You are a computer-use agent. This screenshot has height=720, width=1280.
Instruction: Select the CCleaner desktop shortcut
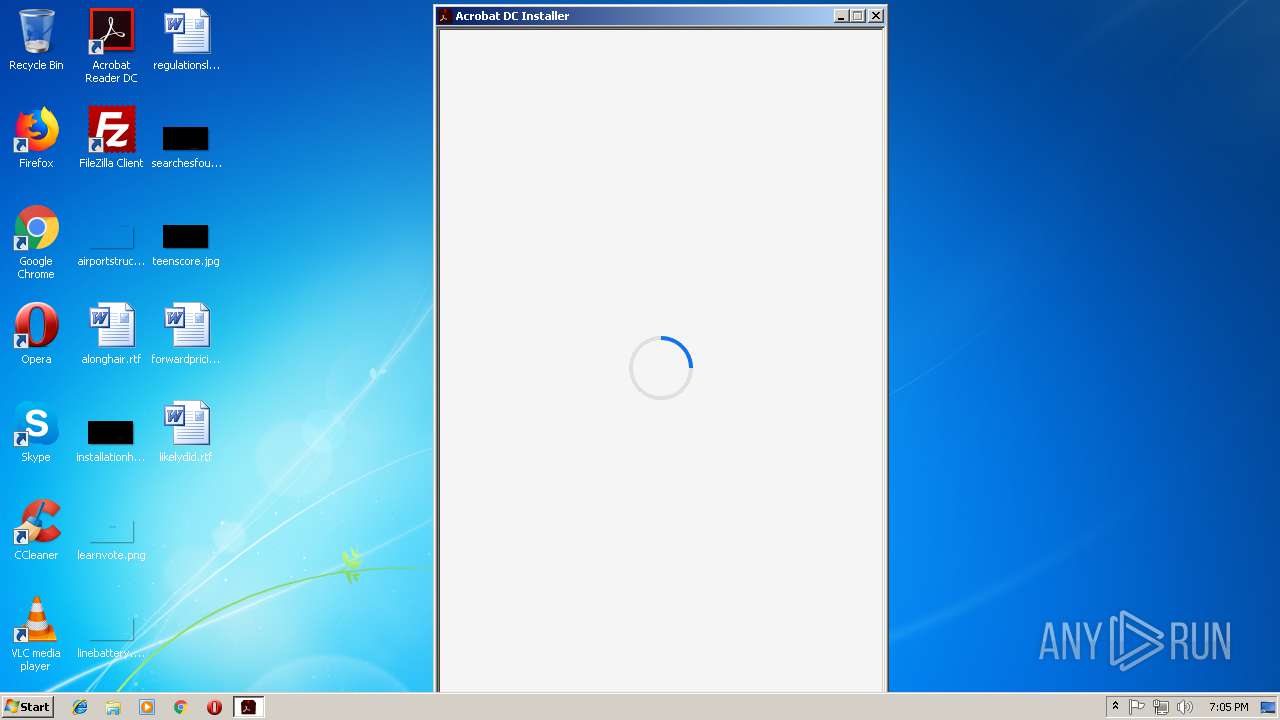pyautogui.click(x=36, y=530)
